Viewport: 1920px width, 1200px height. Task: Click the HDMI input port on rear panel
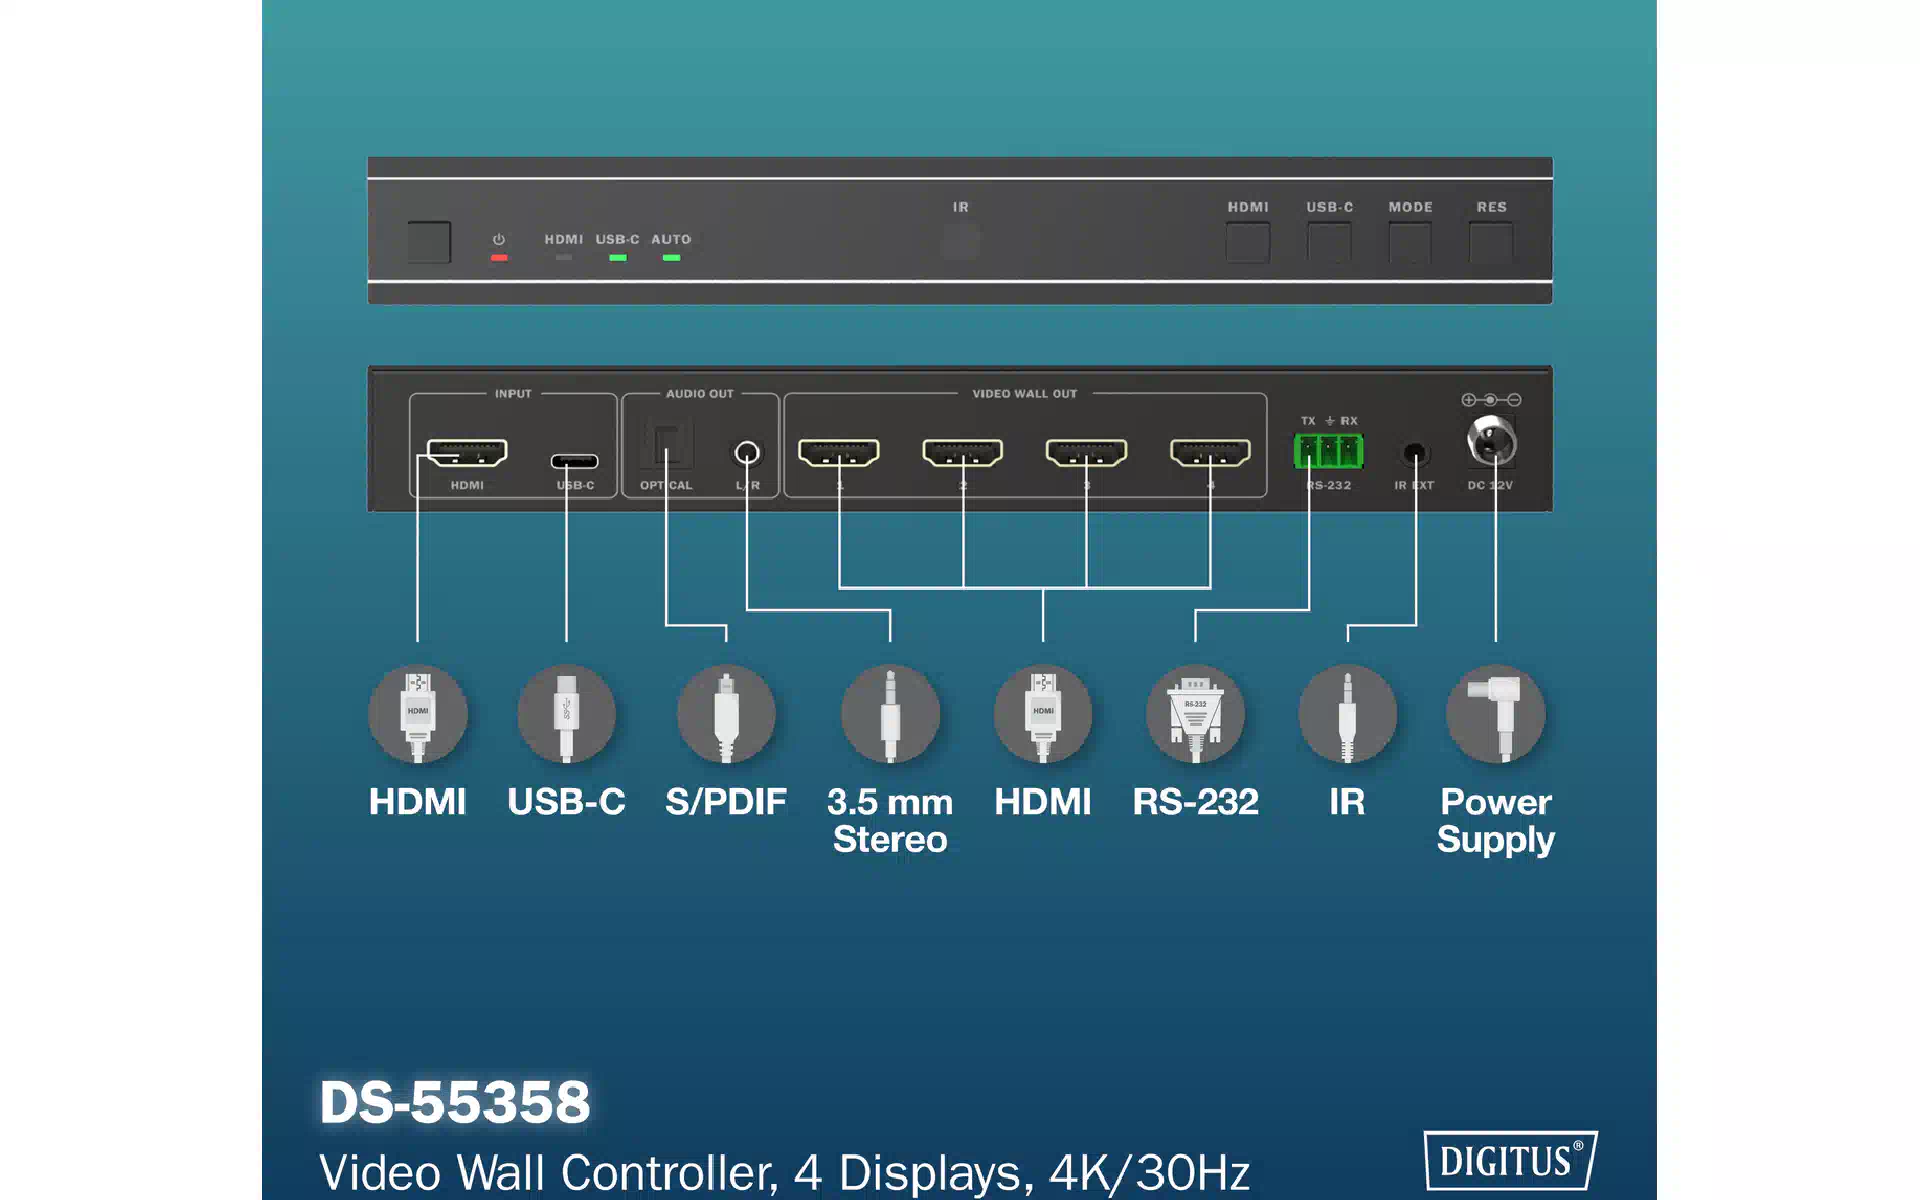pos(467,453)
